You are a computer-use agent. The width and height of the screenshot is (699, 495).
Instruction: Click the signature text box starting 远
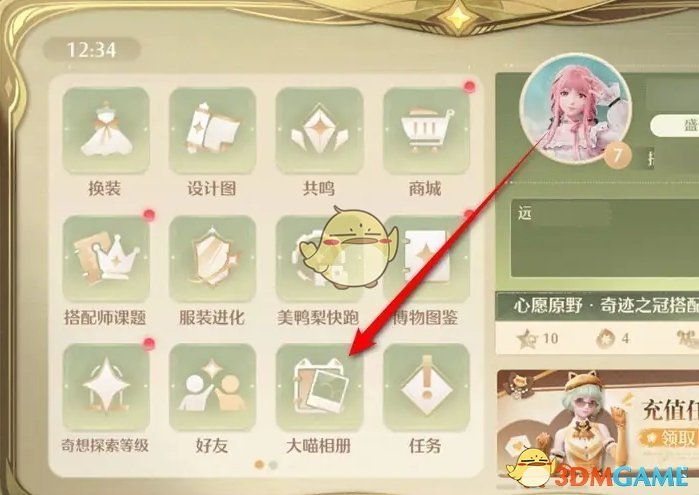point(605,239)
